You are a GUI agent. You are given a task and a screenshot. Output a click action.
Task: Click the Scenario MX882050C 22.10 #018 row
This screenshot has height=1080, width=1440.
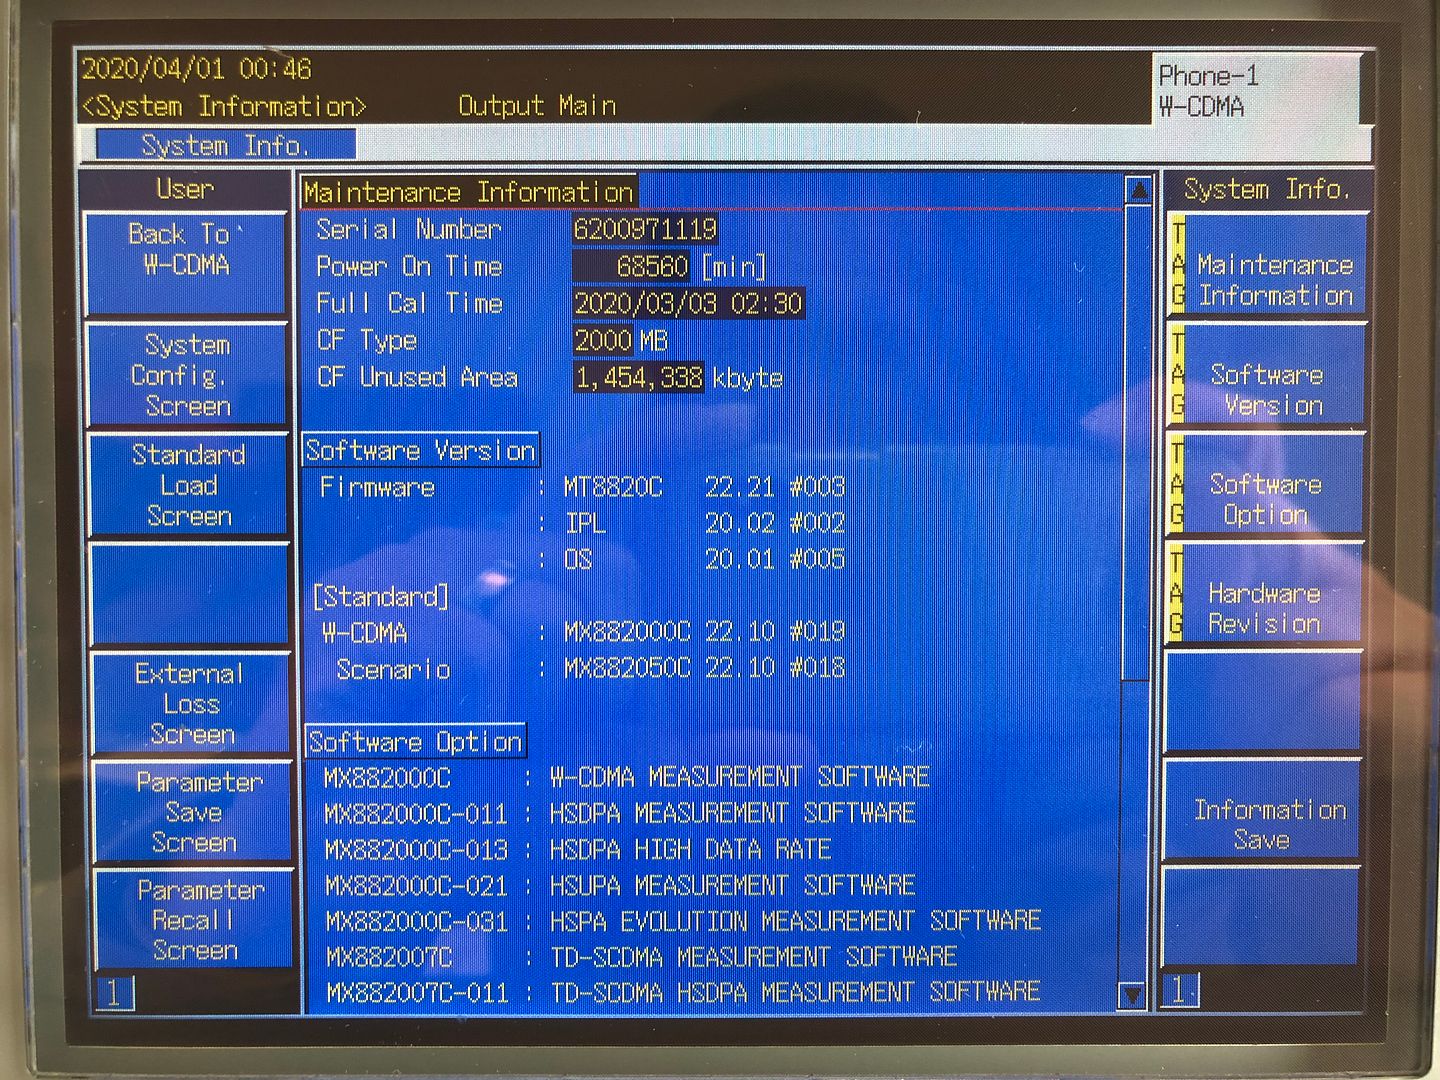tap(590, 668)
